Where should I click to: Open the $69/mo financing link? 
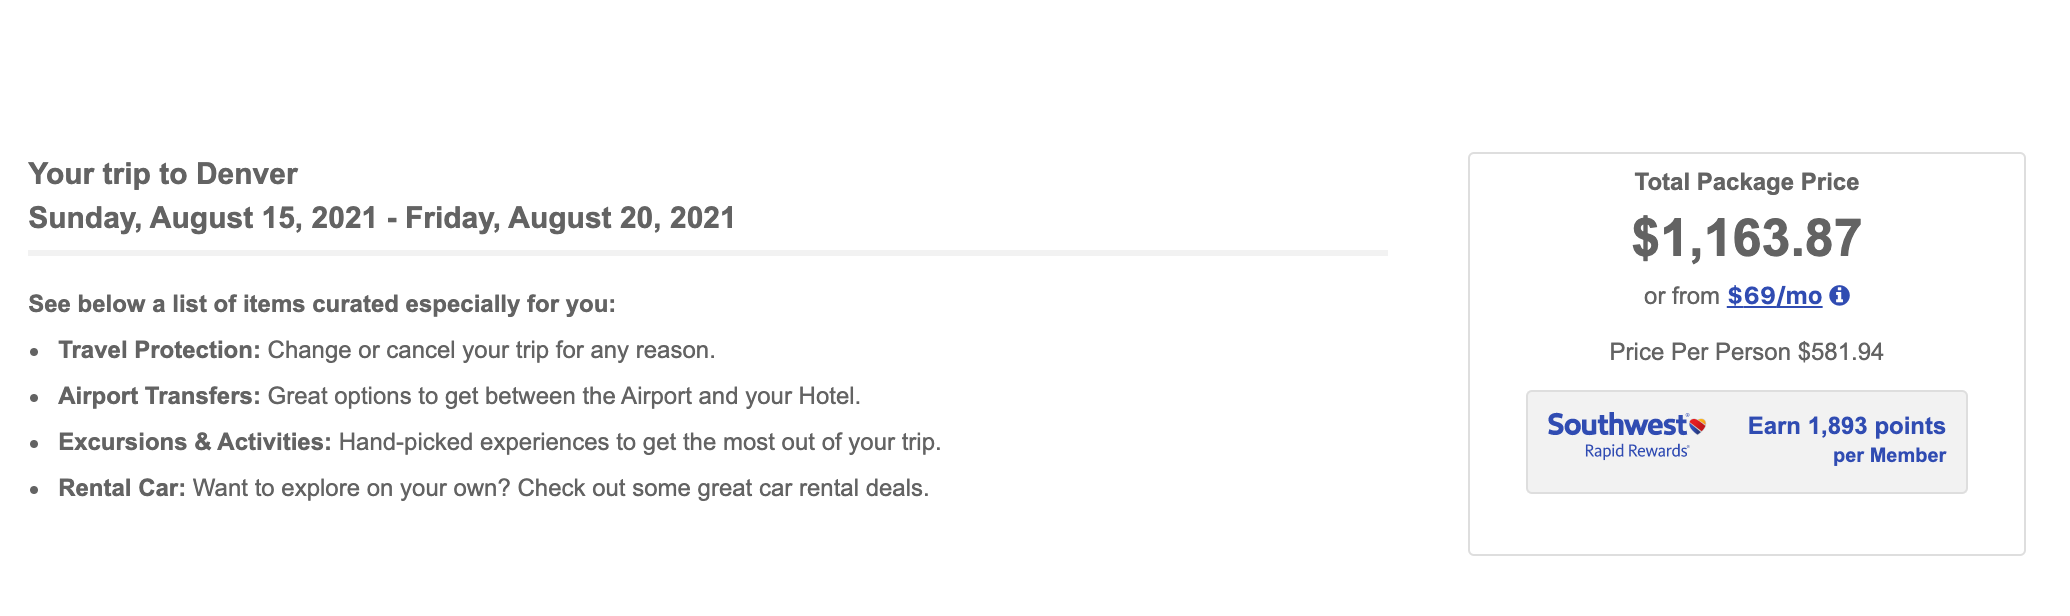click(1774, 296)
